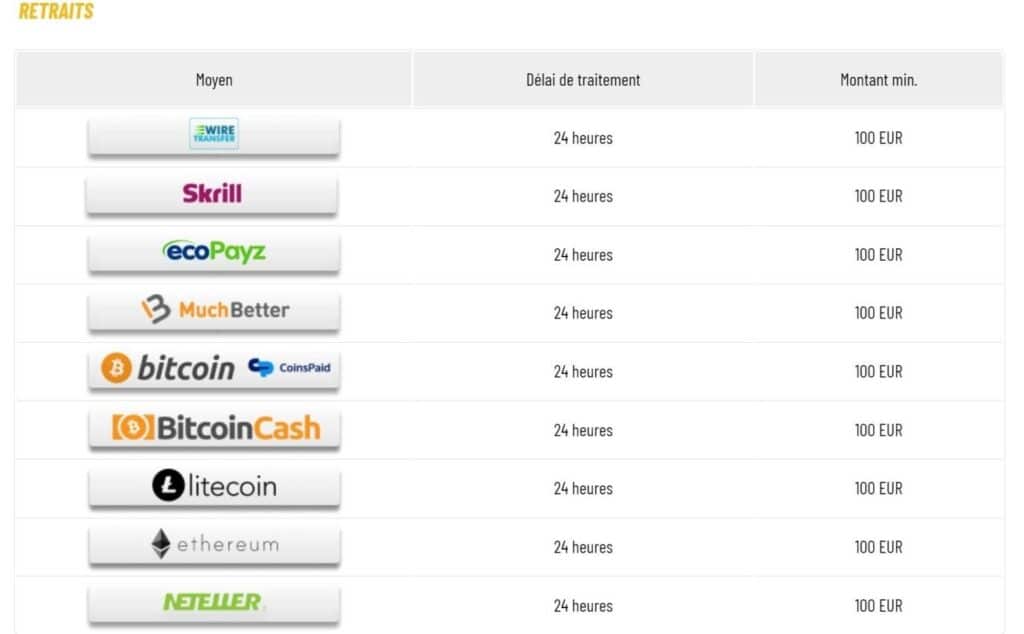Click the 24 heures cell for MuchBetter
Screen dimensions: 1024x634
coord(583,313)
